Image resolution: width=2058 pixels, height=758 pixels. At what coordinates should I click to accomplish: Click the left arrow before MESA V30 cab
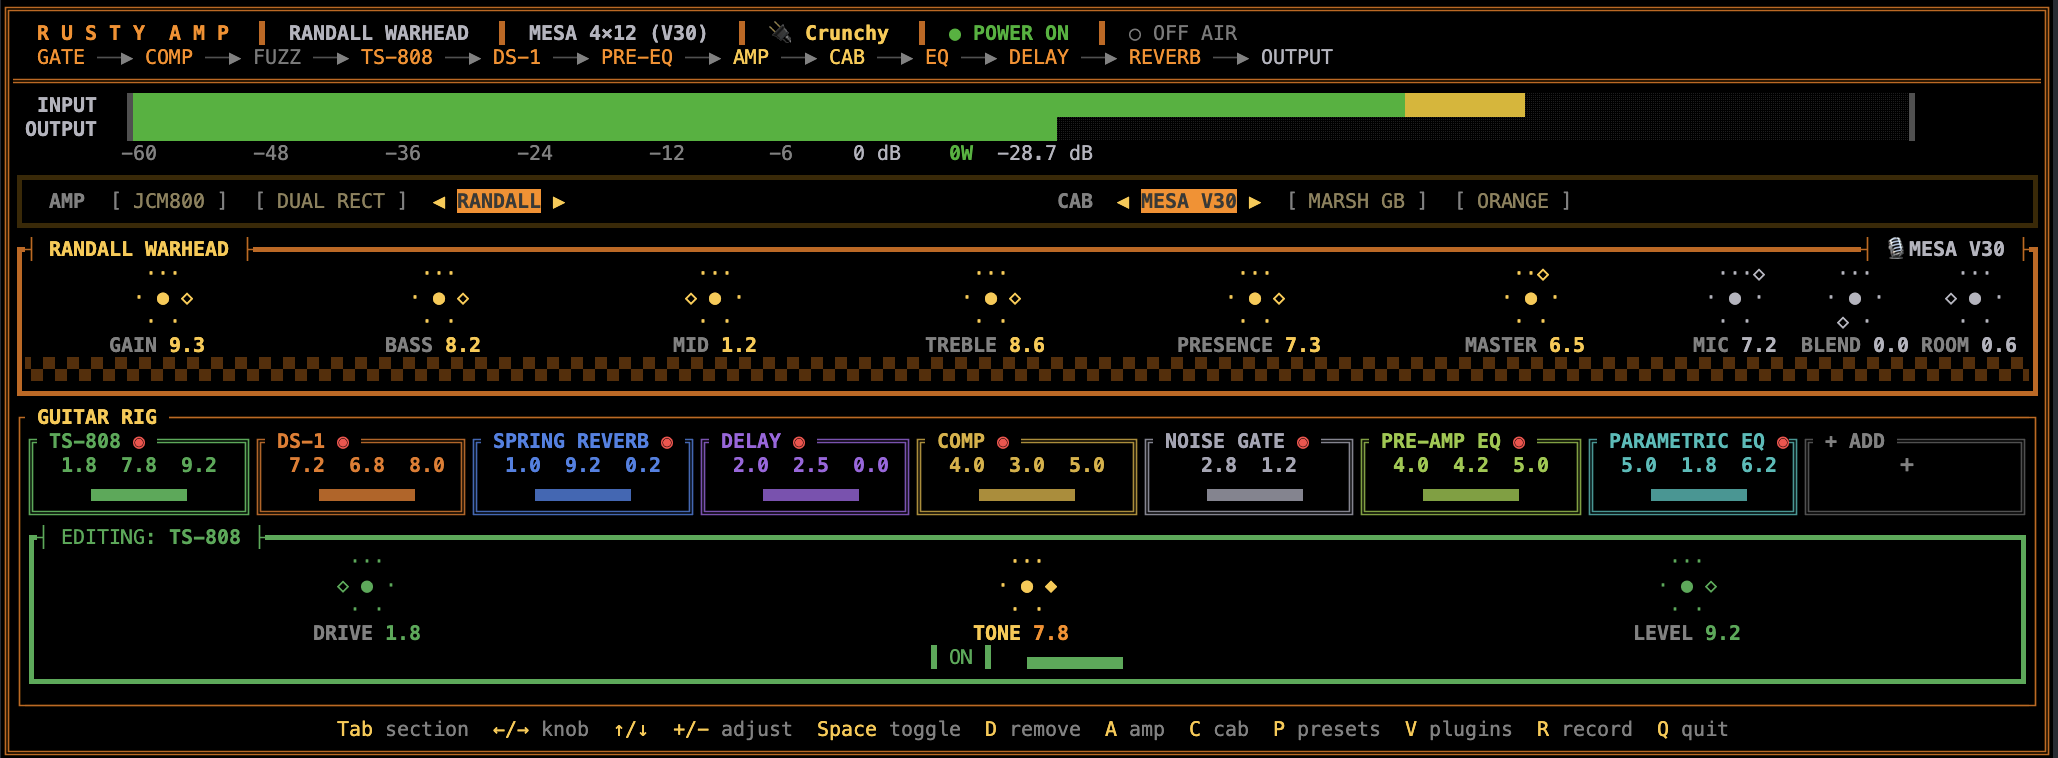click(x=1123, y=202)
